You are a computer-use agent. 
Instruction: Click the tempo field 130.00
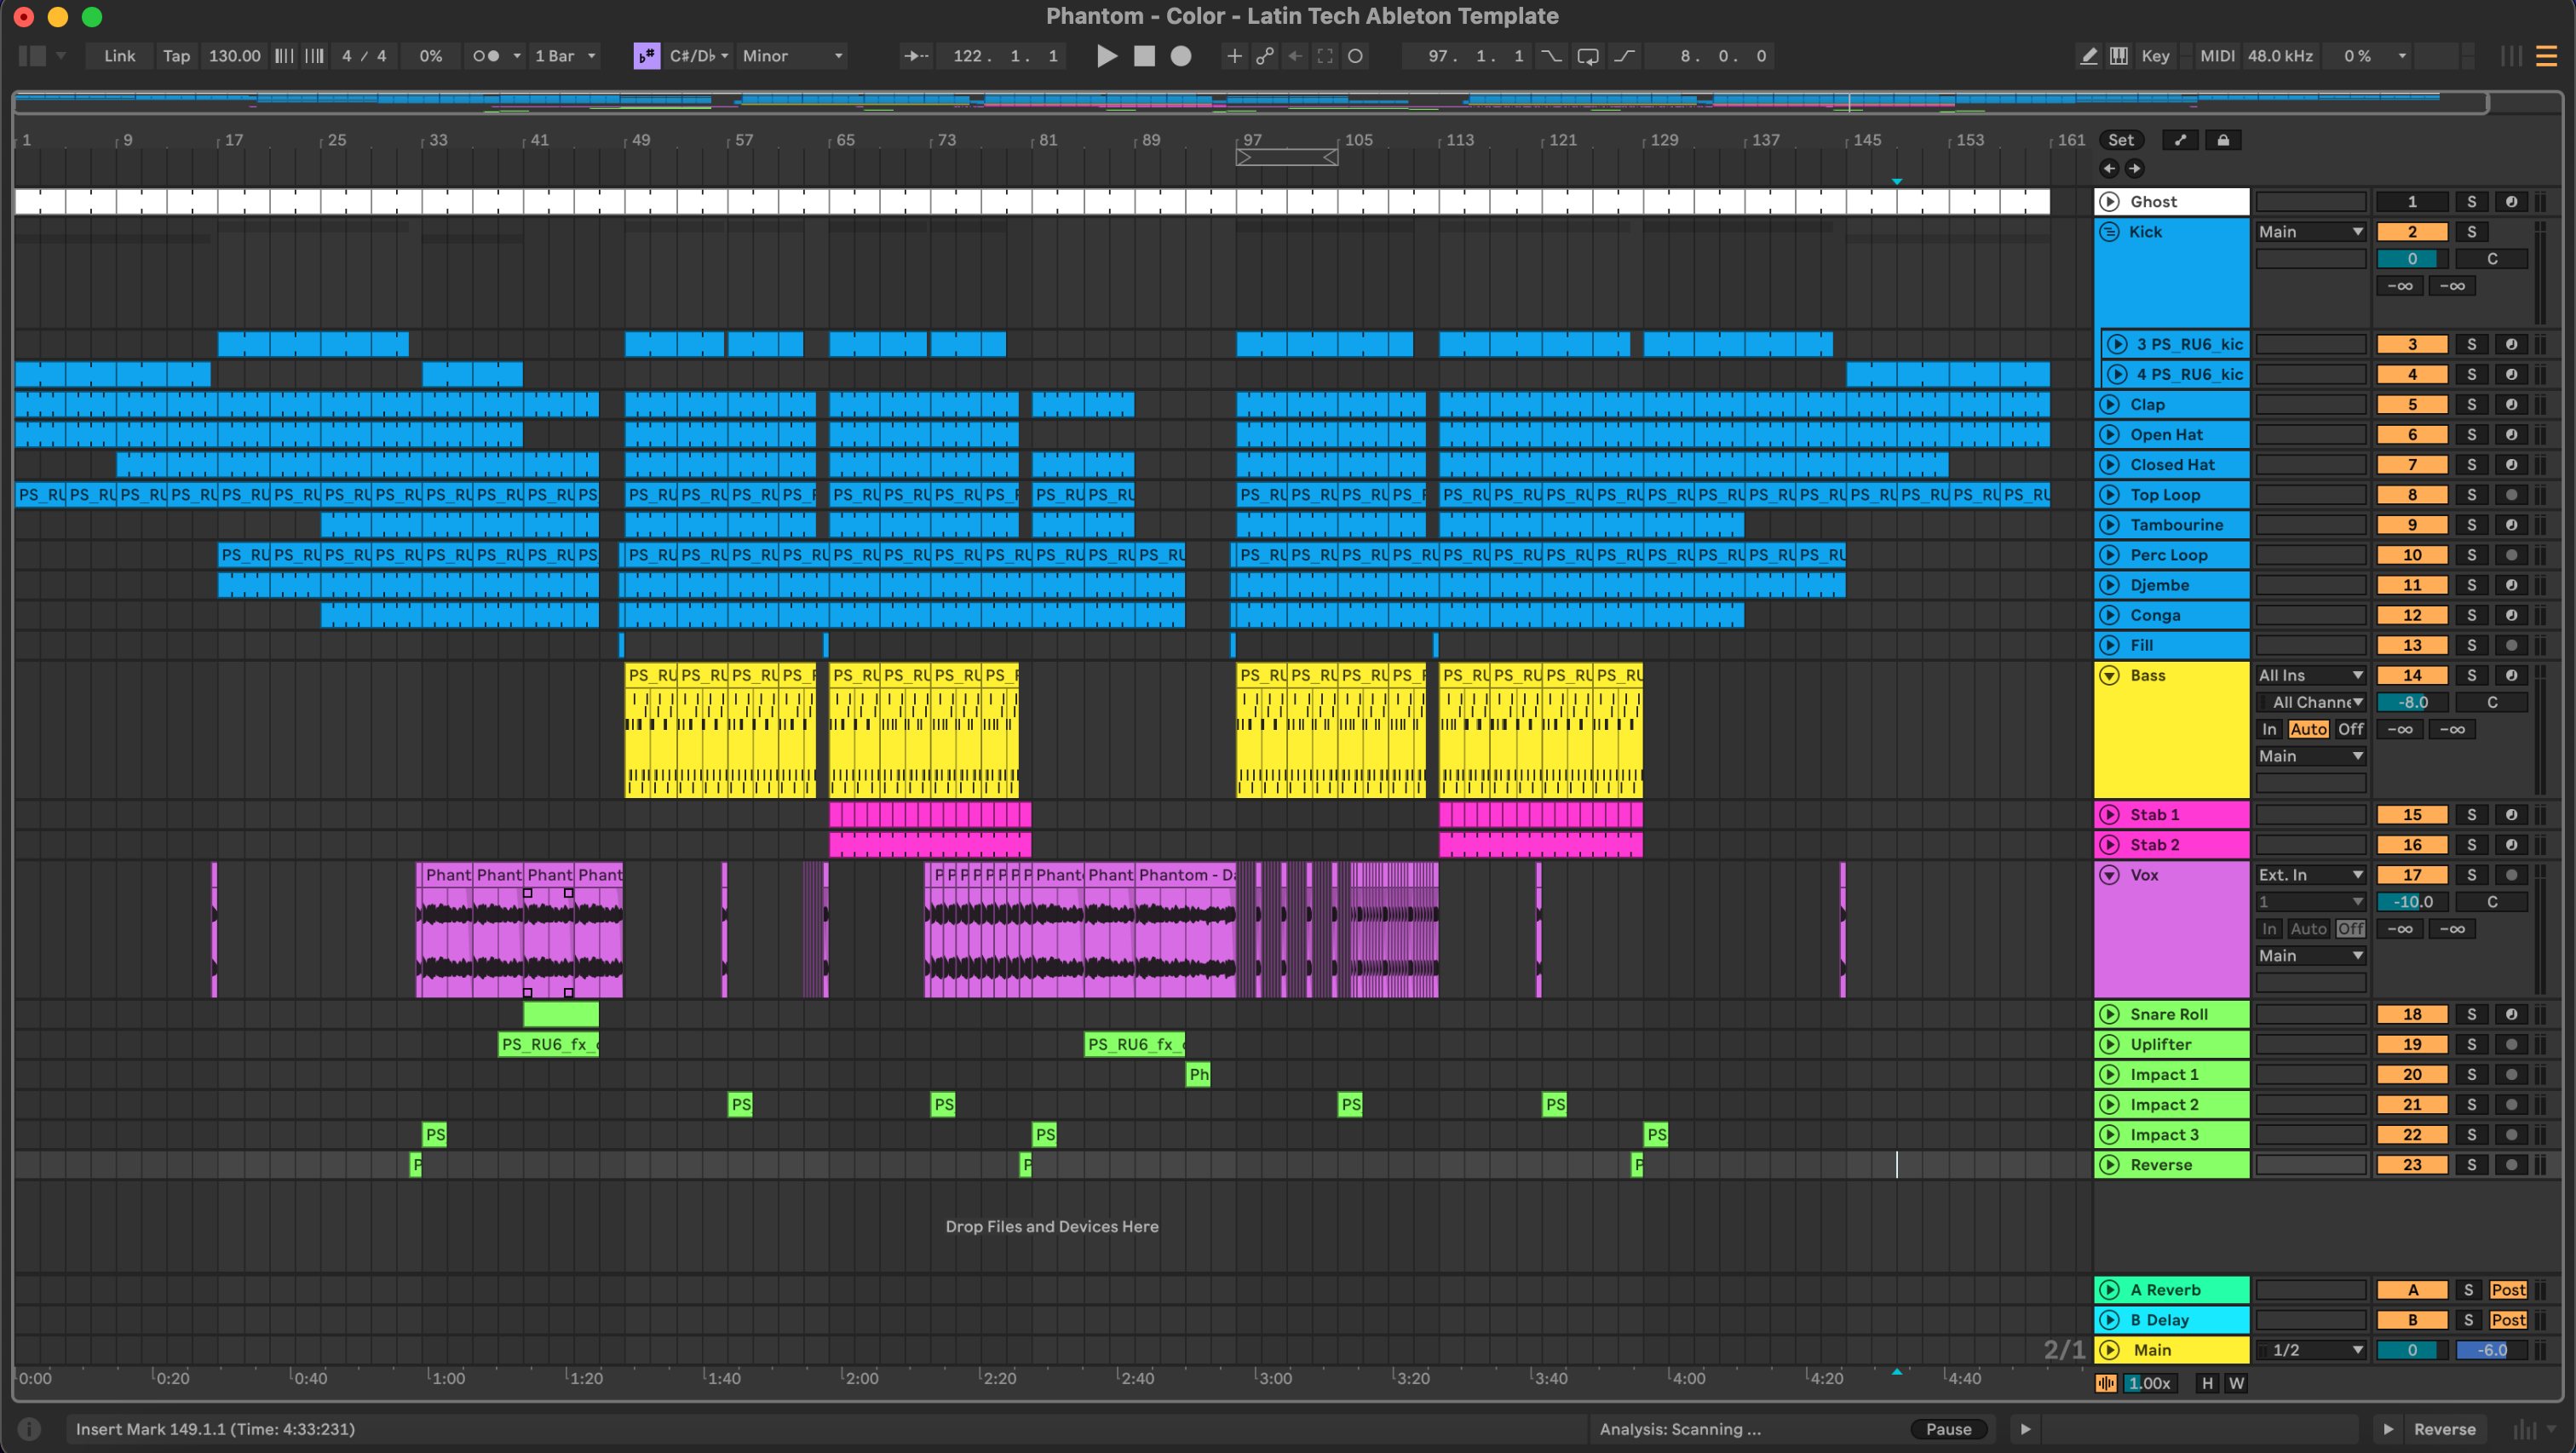[234, 56]
